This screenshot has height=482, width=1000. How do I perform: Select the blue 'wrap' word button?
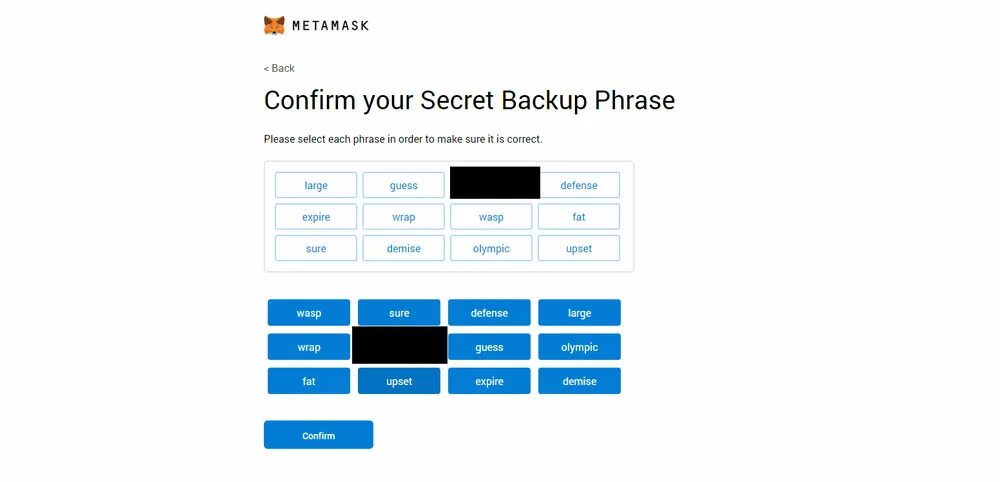(309, 347)
